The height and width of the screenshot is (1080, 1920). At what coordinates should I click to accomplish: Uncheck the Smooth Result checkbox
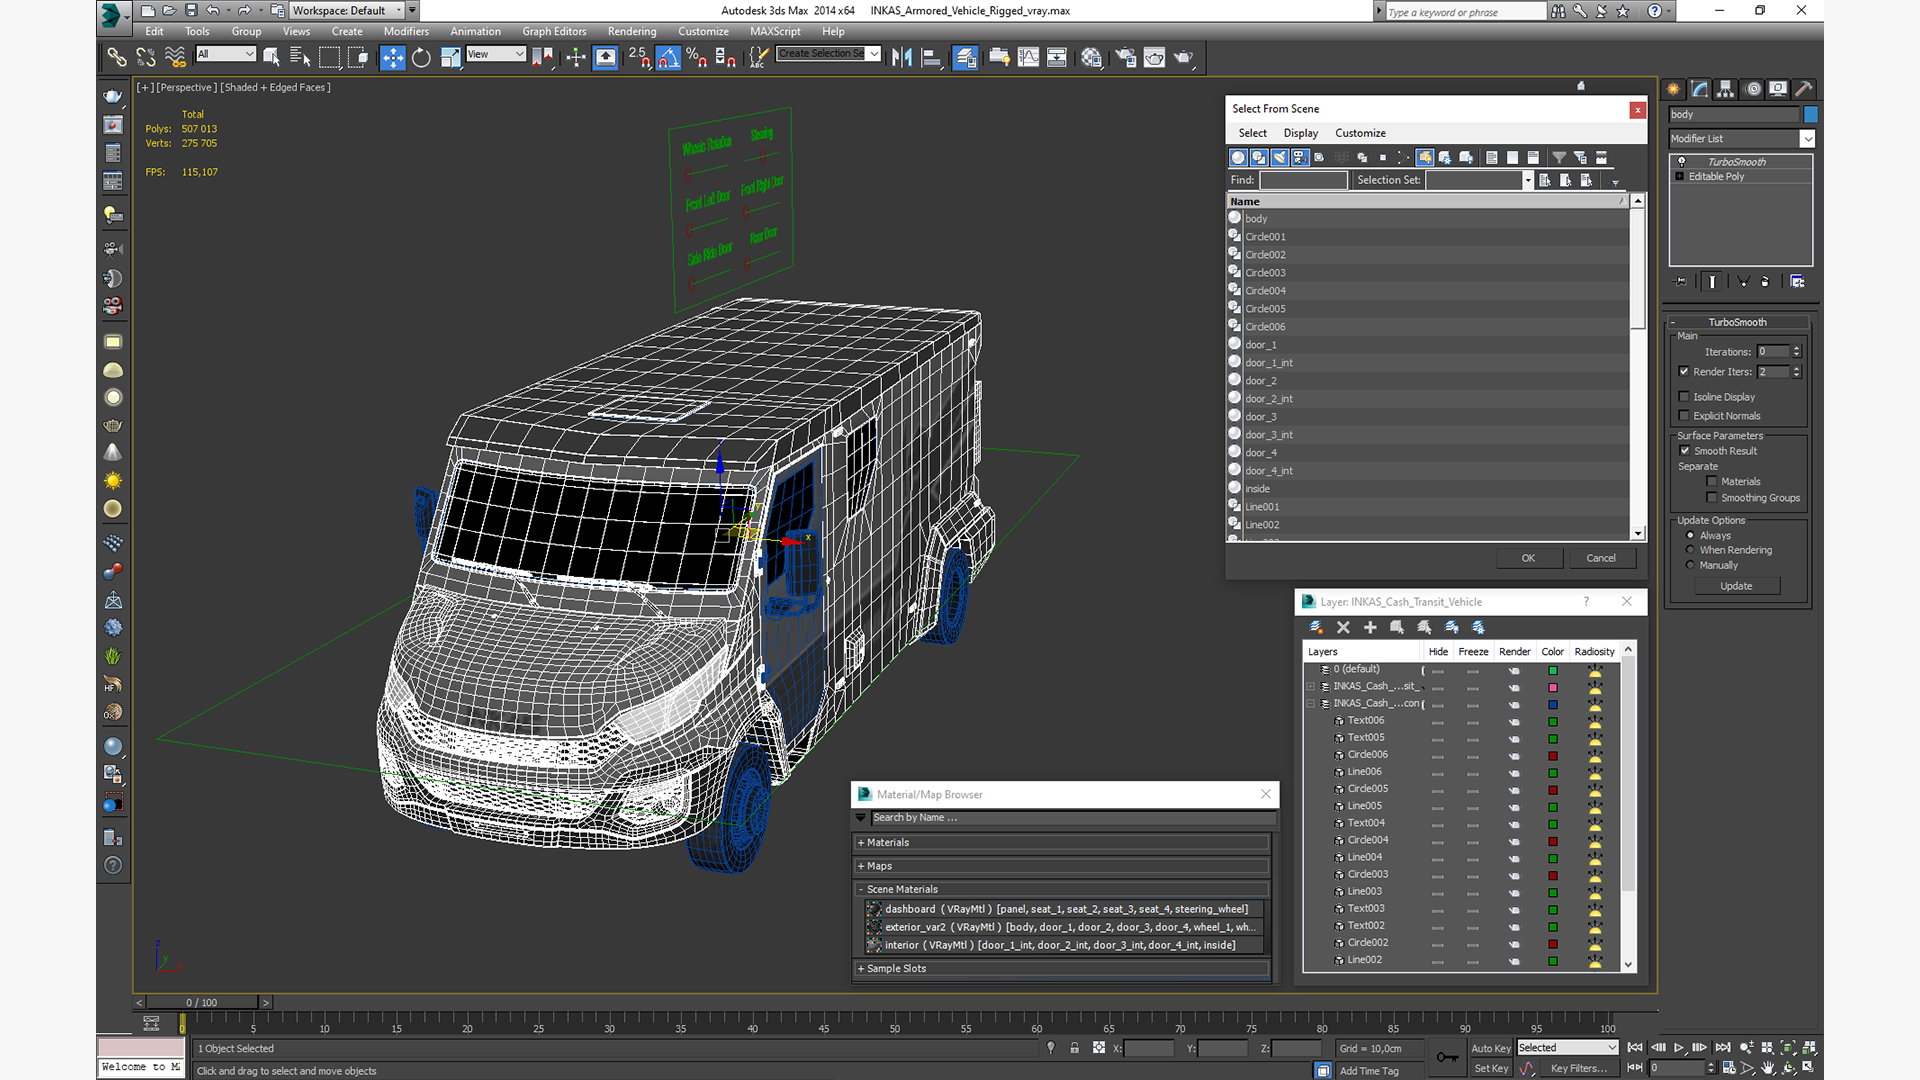[x=1685, y=451]
